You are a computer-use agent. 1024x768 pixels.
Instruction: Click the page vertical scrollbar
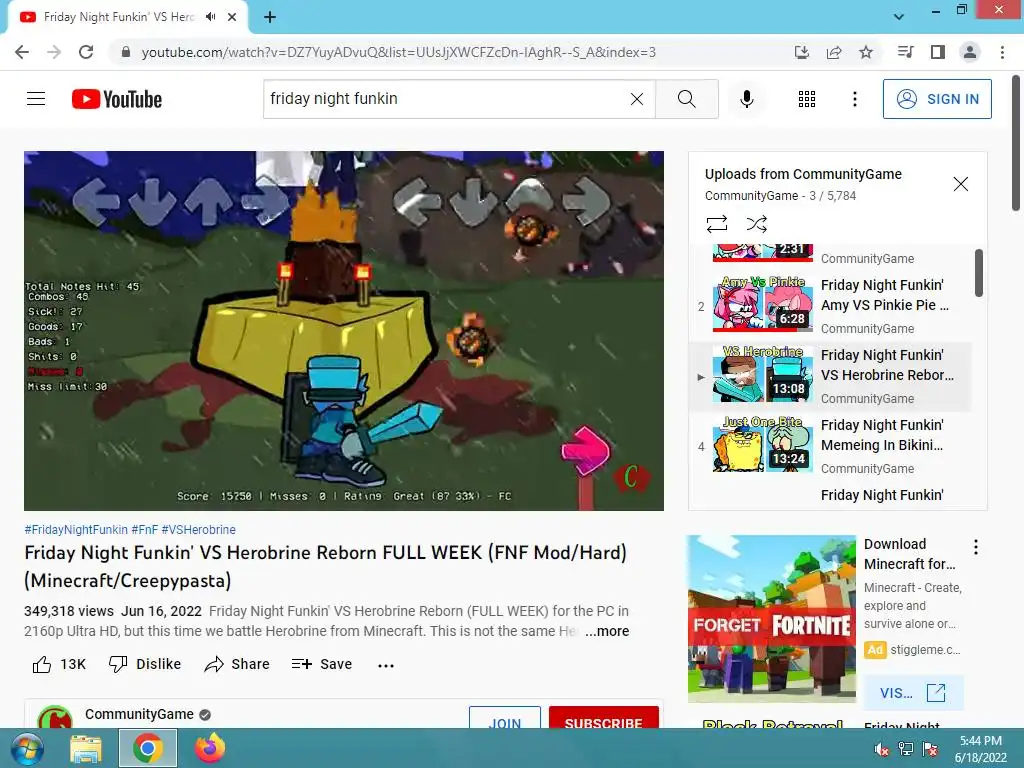pyautogui.click(x=1016, y=144)
